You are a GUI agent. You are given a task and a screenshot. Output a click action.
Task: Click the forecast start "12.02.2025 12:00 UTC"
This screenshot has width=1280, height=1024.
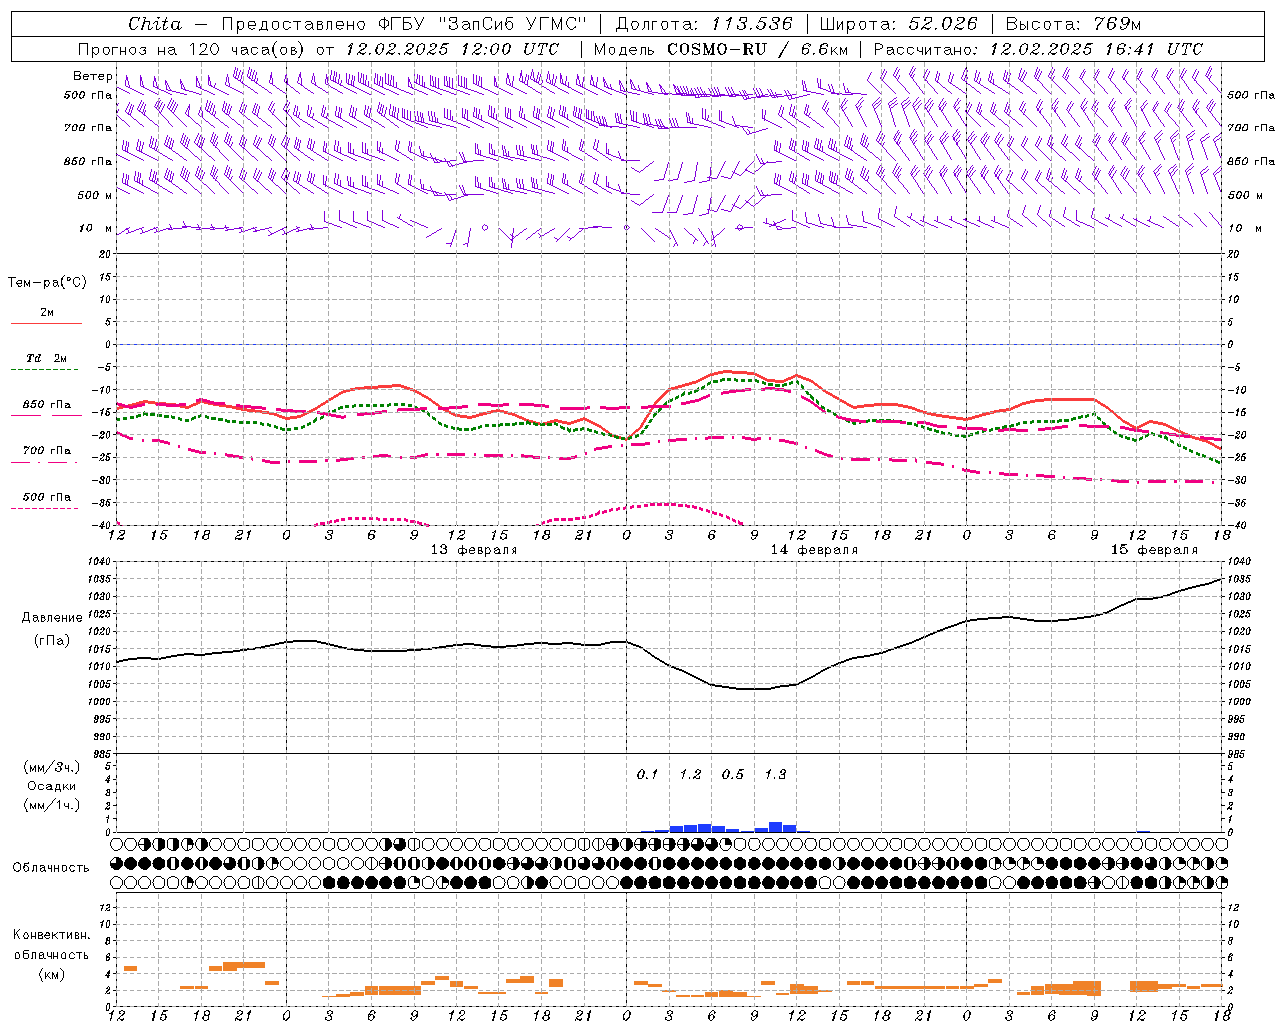[452, 49]
